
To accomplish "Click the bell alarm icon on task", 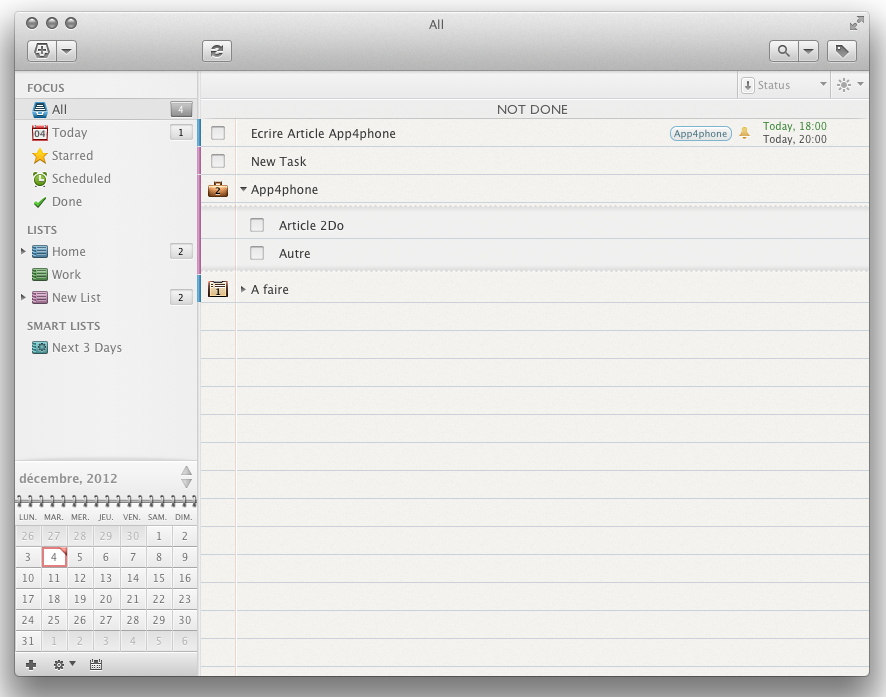I will click(744, 133).
